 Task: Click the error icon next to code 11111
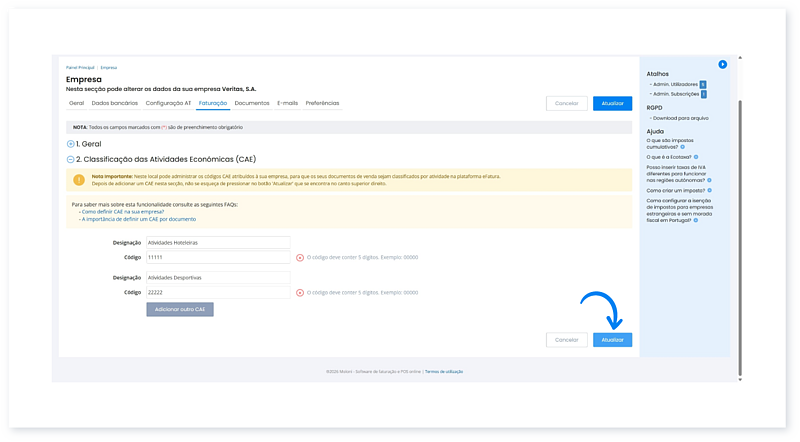point(300,257)
